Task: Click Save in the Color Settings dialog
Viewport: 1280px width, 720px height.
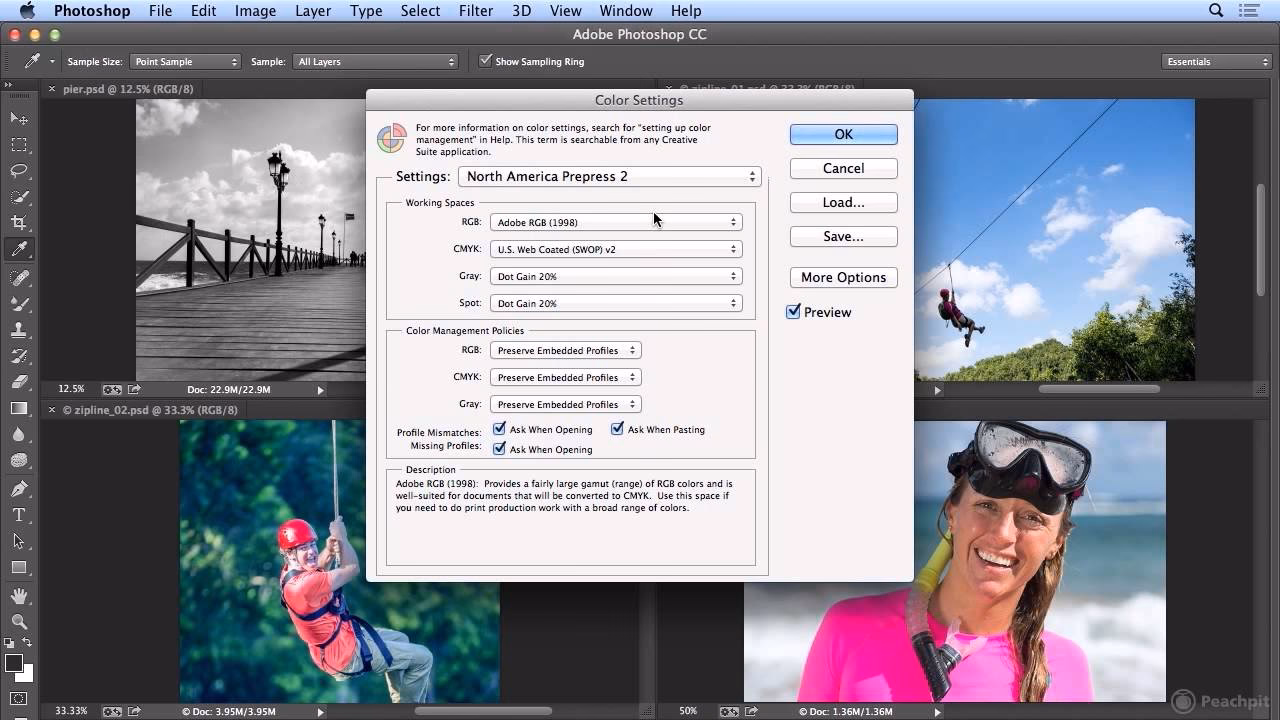Action: pyautogui.click(x=843, y=236)
